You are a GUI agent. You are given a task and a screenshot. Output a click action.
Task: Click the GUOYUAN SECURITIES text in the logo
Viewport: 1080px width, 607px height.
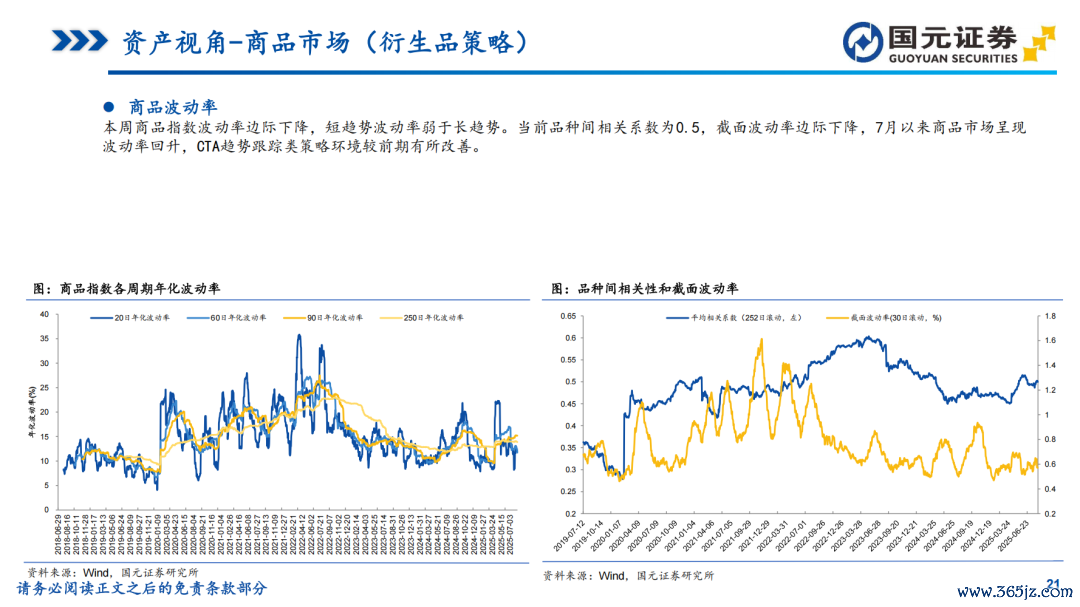(x=953, y=58)
